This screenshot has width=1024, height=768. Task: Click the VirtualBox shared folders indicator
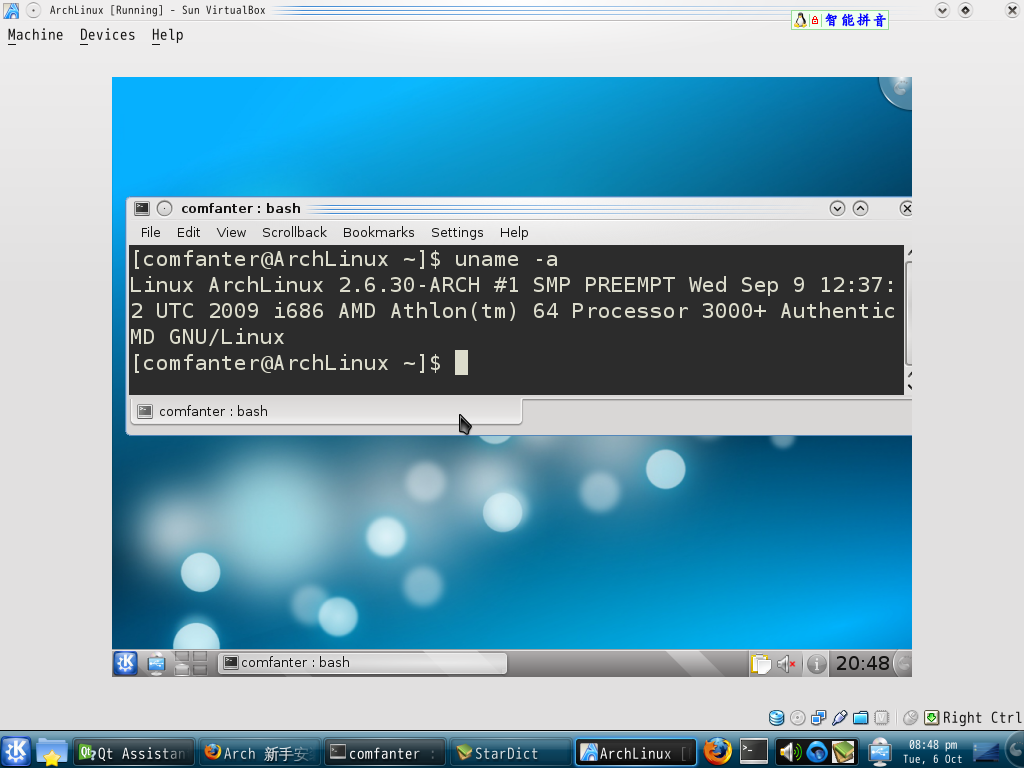(861, 718)
